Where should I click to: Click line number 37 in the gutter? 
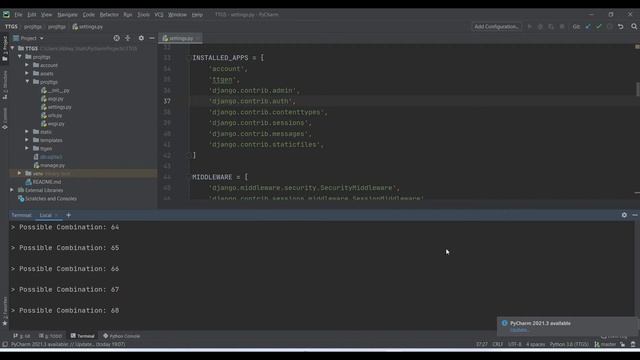pyautogui.click(x=167, y=101)
